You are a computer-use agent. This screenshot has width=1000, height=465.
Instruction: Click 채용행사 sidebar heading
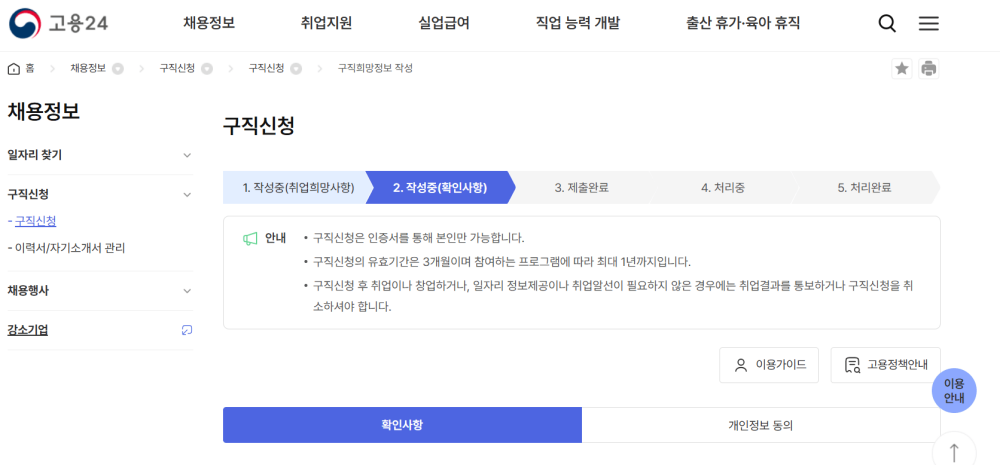(x=28, y=291)
